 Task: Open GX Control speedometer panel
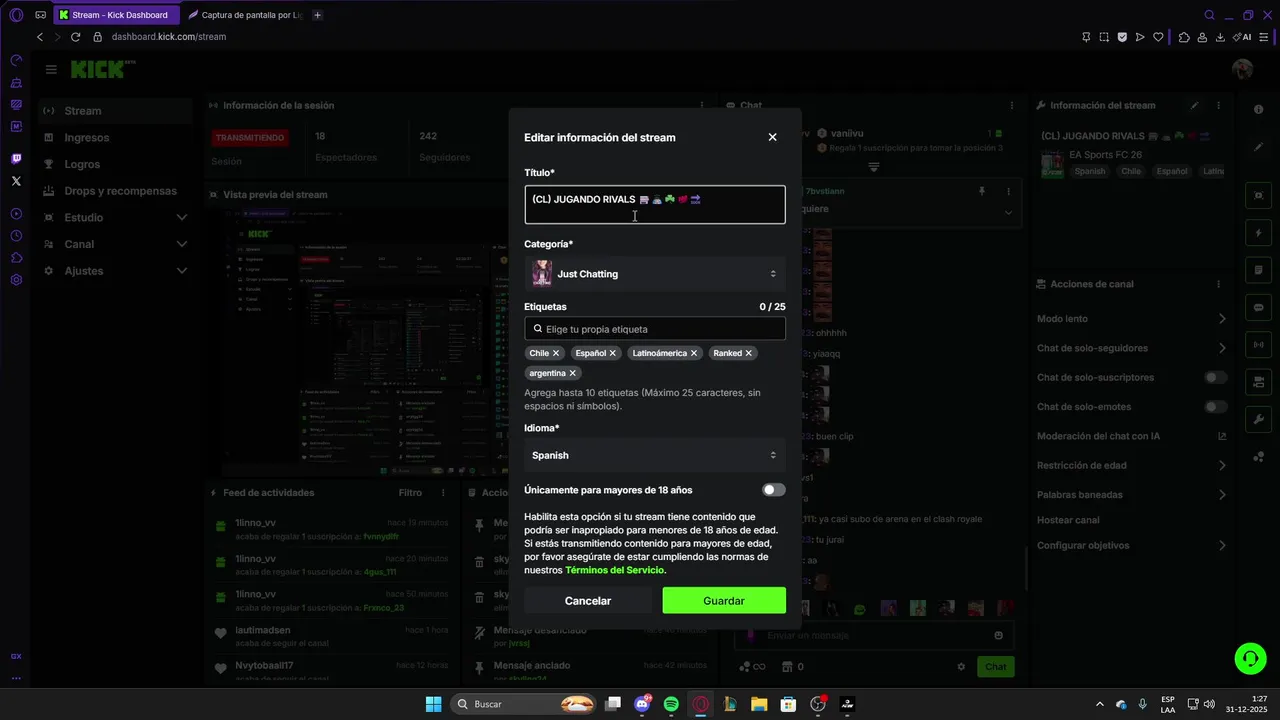click(x=16, y=61)
